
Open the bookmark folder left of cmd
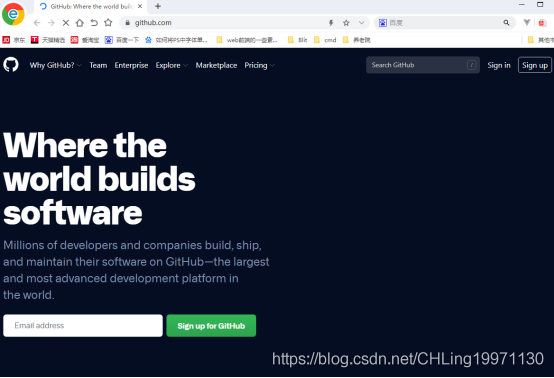(x=297, y=40)
